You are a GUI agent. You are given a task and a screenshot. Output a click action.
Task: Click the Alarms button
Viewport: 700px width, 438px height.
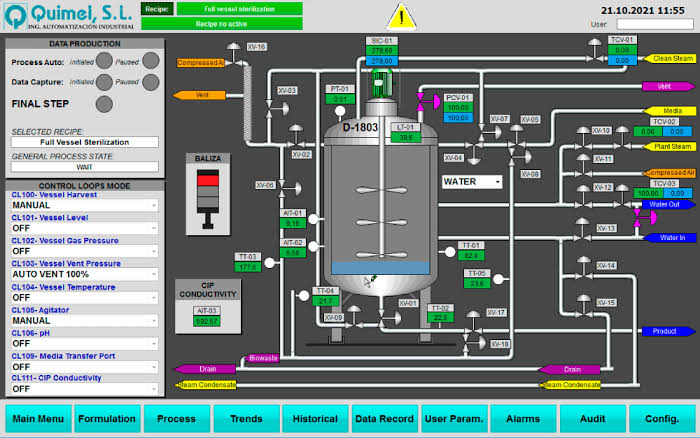point(523,419)
